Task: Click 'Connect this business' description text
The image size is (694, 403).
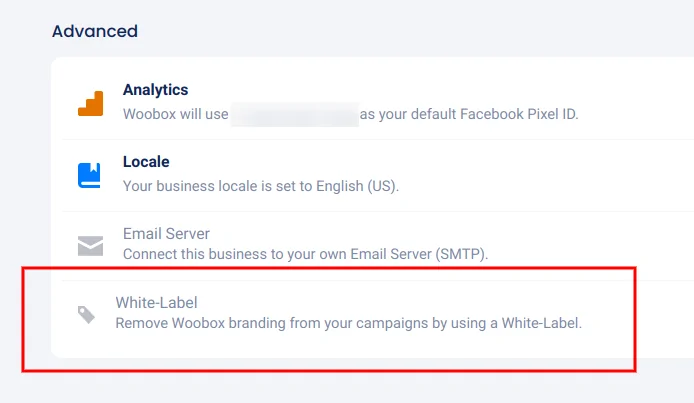Action: point(186,254)
